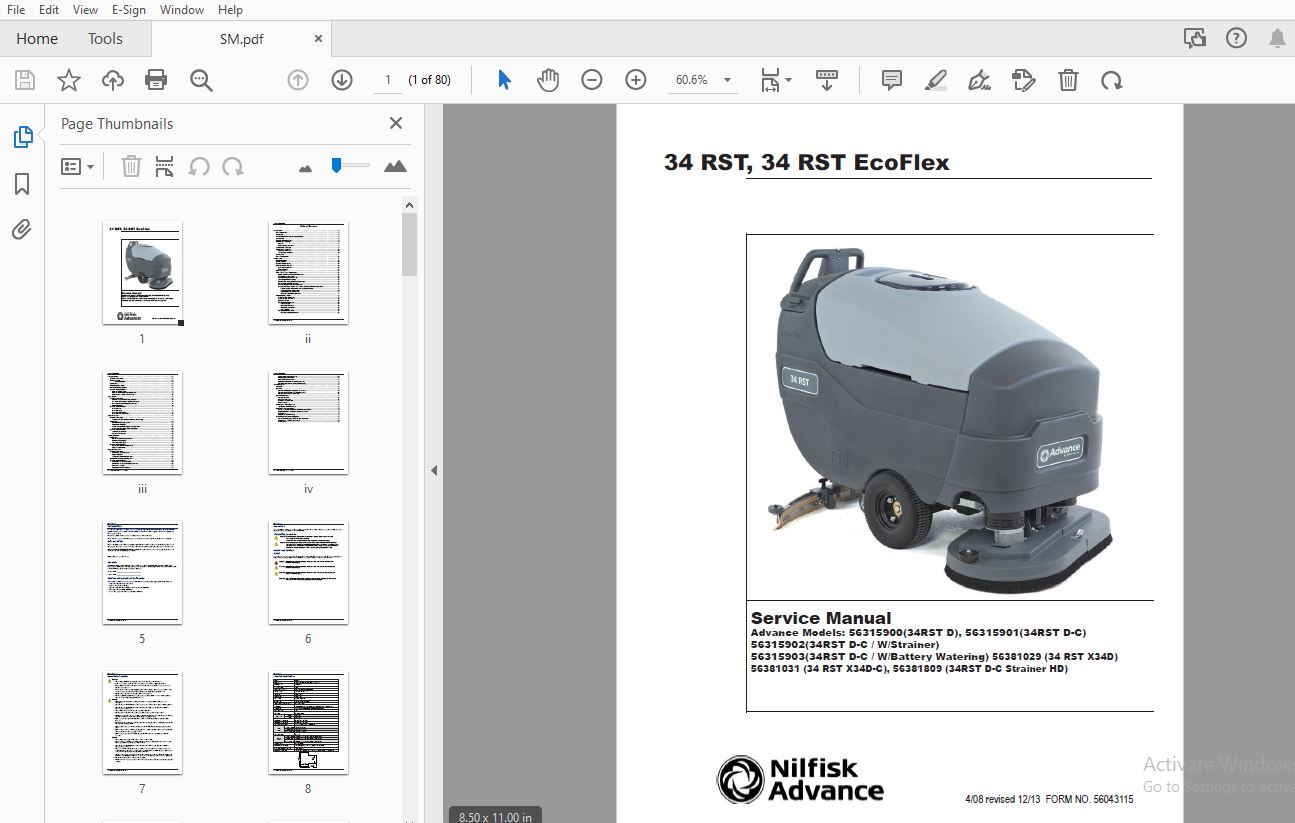This screenshot has height=823, width=1295.
Task: Open the Window menu
Action: pos(182,10)
